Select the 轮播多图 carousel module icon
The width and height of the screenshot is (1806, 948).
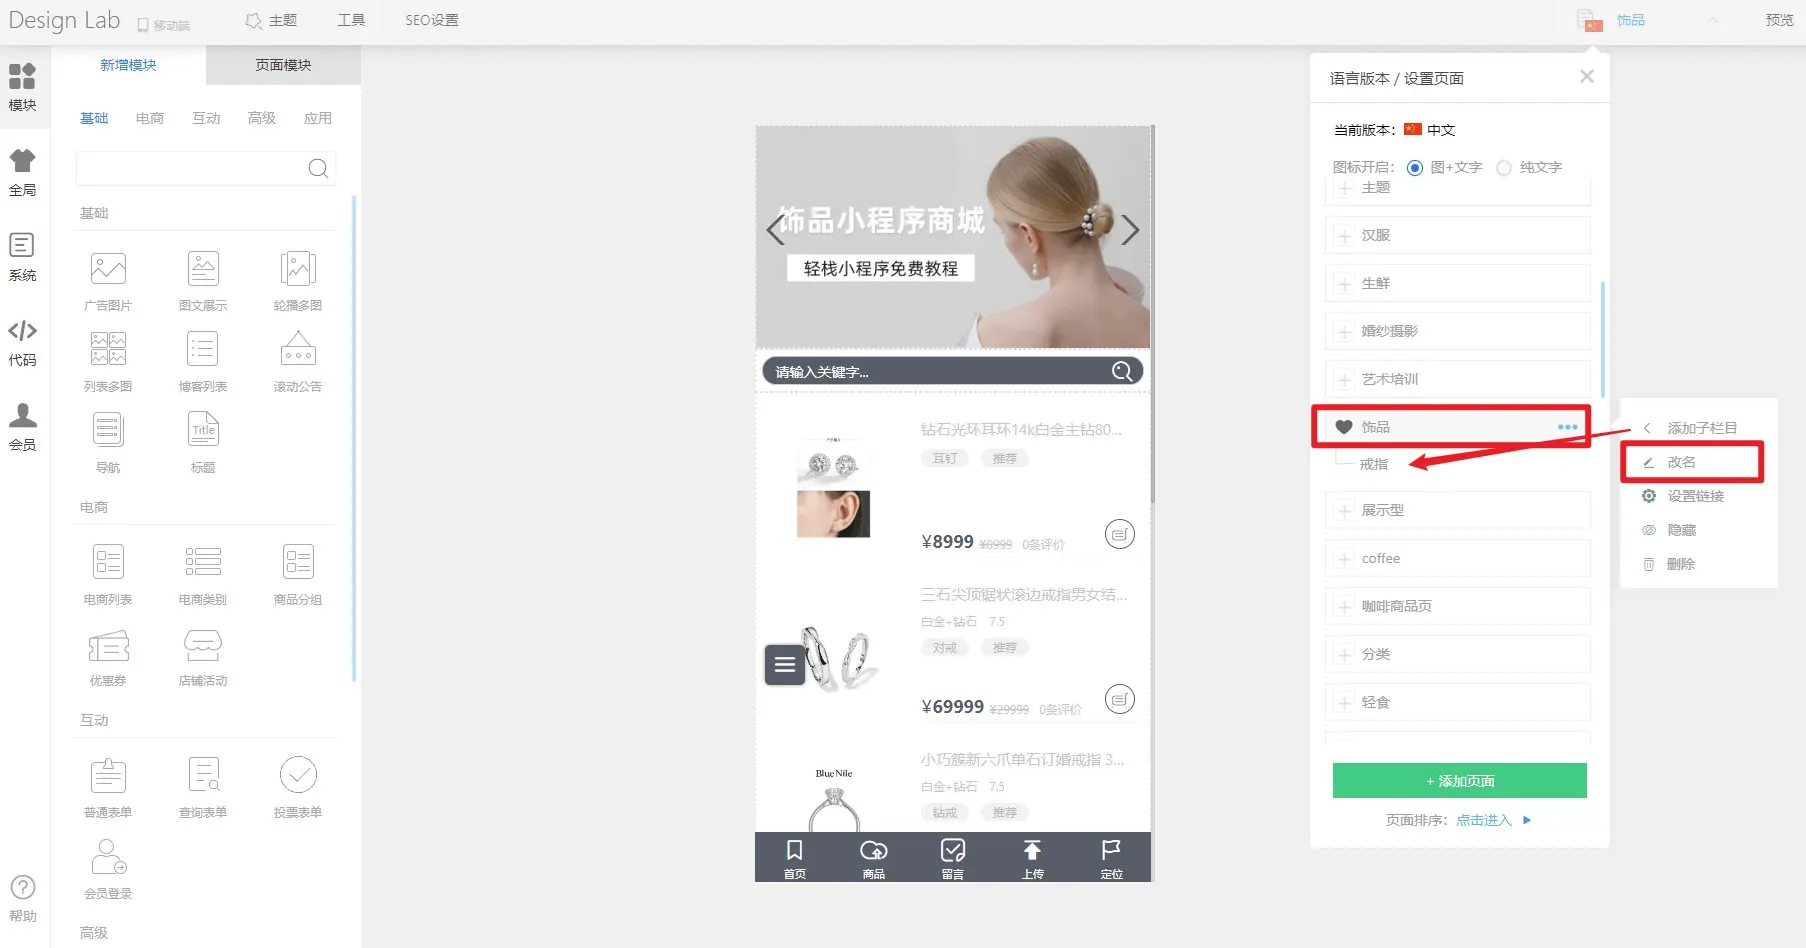click(x=298, y=270)
